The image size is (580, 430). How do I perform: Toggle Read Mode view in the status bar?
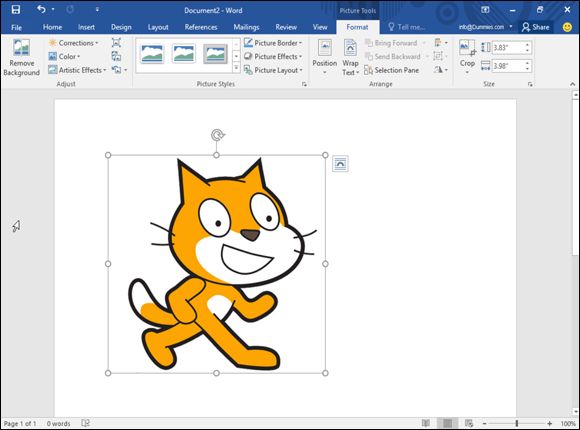[426, 423]
